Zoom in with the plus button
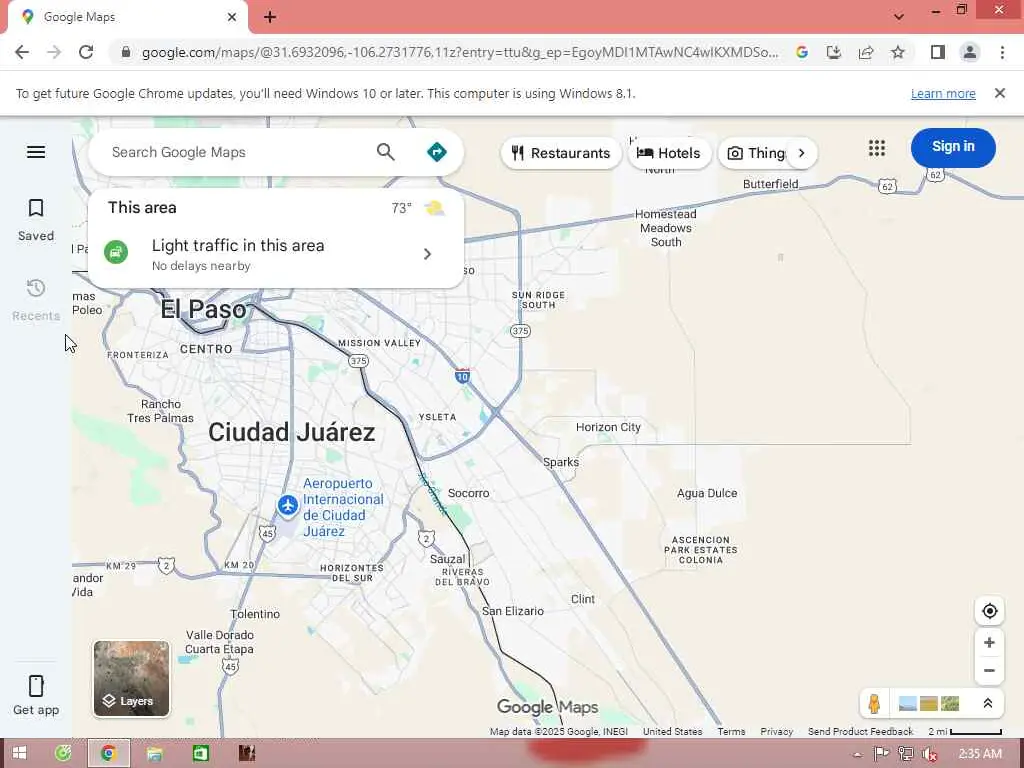This screenshot has height=768, width=1024. tap(989, 643)
